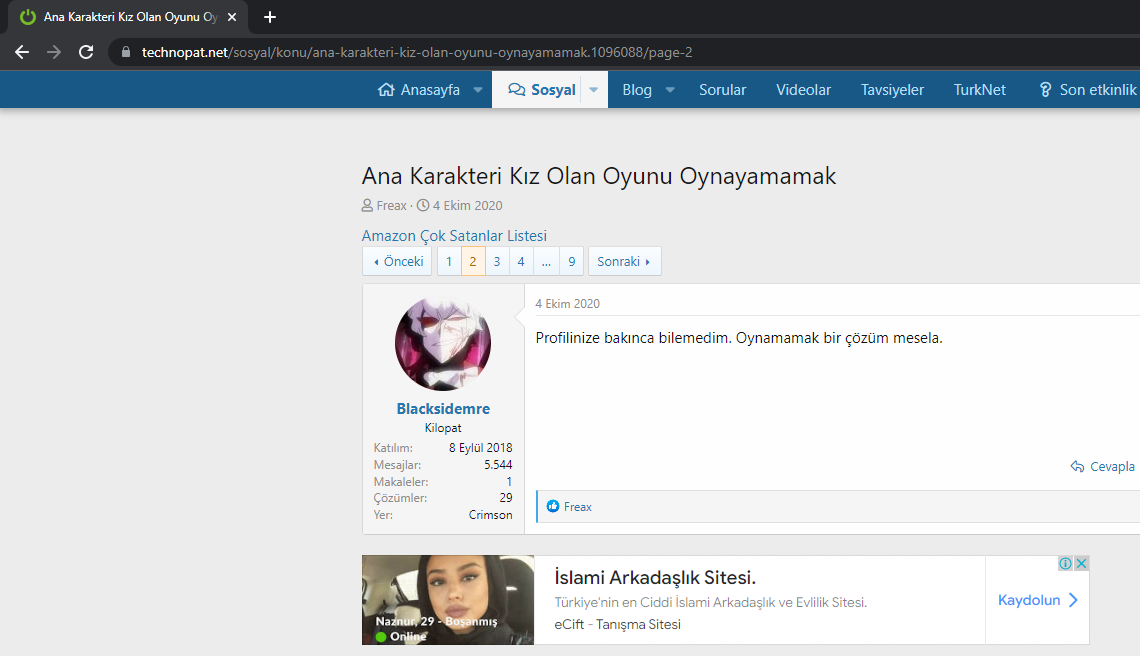Open Sorular in the navigation bar

[x=723, y=89]
